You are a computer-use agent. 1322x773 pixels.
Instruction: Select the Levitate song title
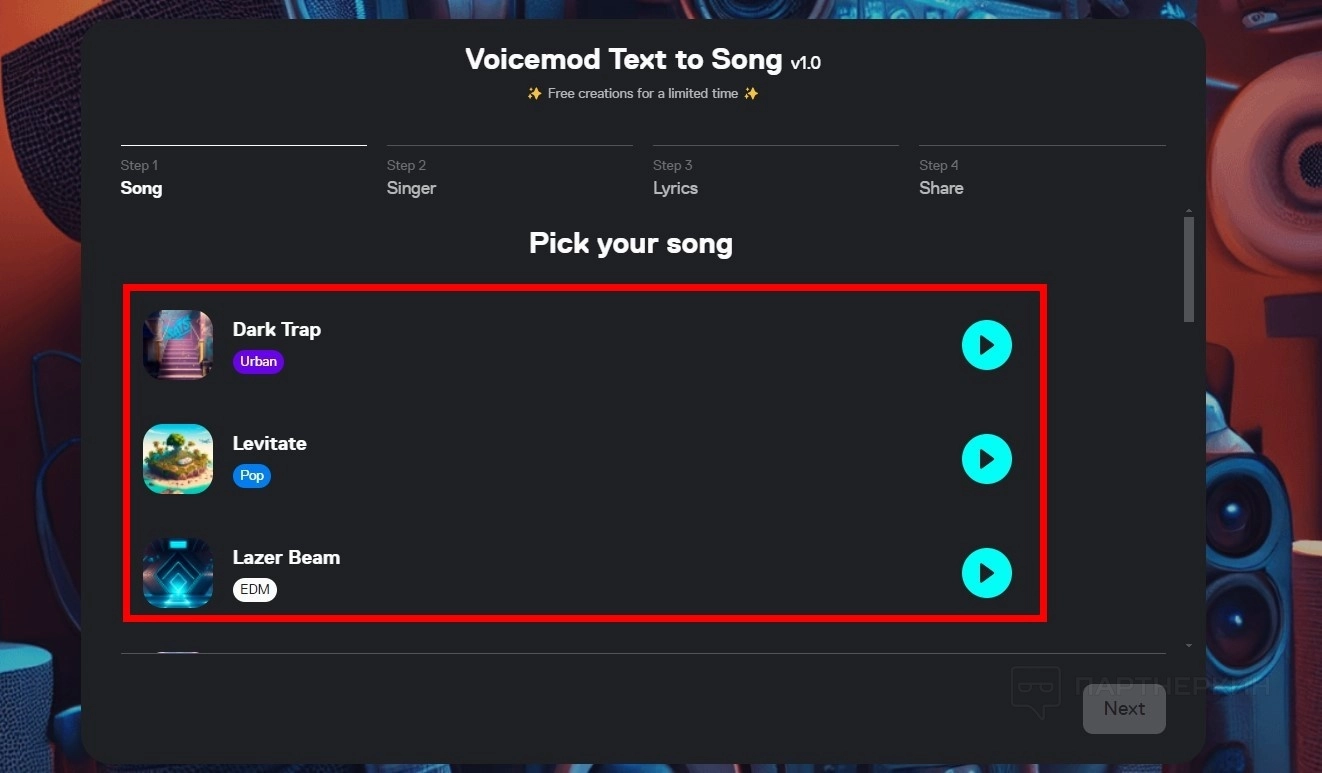[x=270, y=443]
